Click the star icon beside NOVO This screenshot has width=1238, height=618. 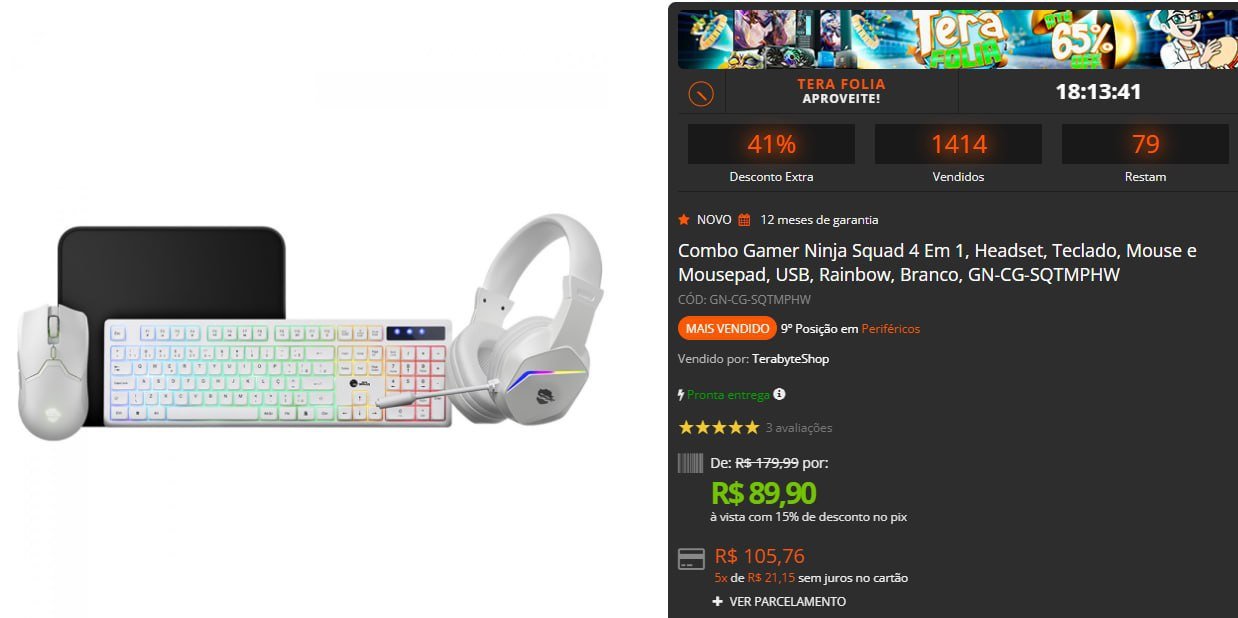tap(683, 219)
